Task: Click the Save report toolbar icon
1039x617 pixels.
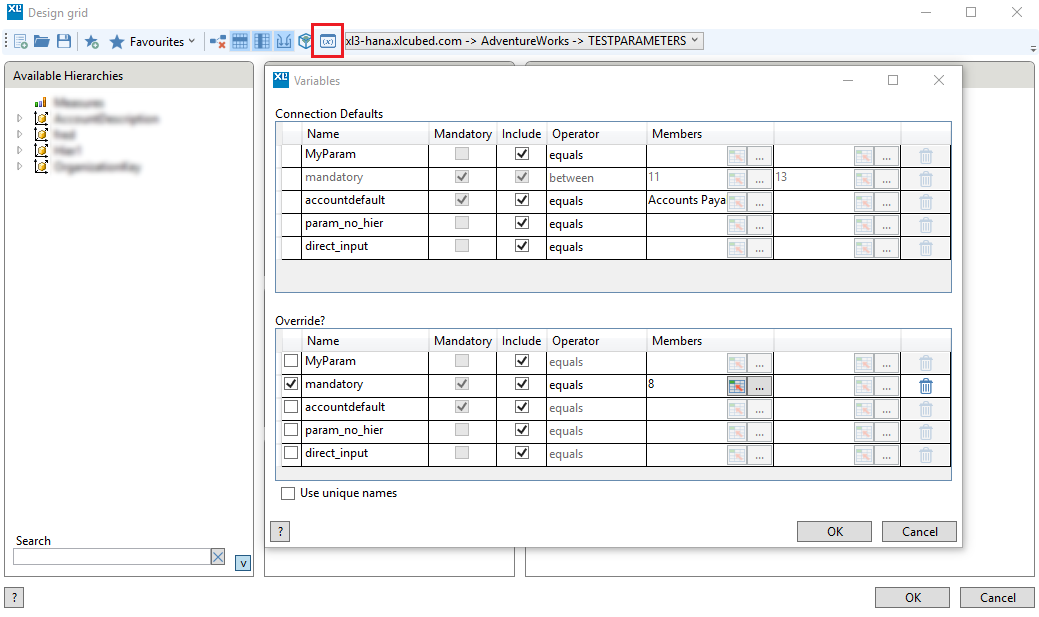Action: (63, 41)
